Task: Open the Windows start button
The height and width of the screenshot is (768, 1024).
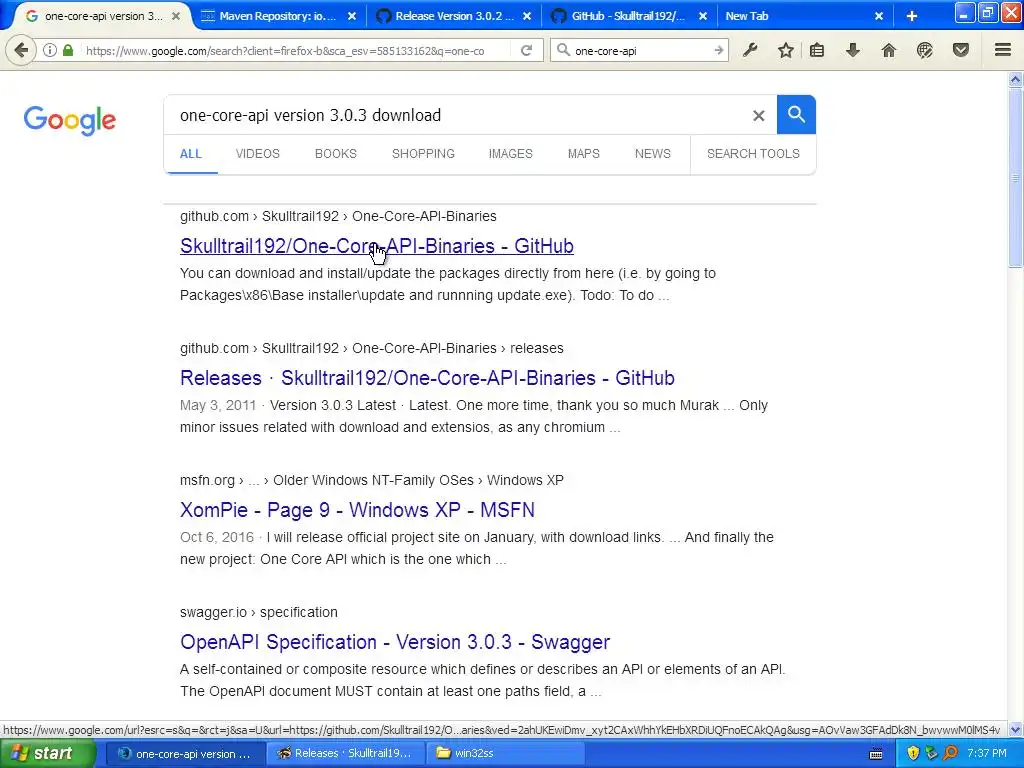Action: click(47, 753)
